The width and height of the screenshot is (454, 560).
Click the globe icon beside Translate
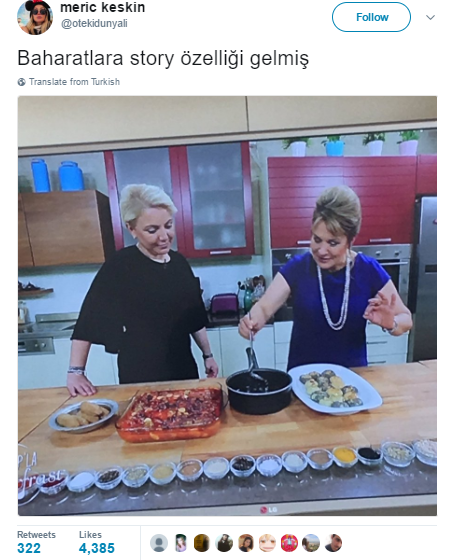point(21,82)
